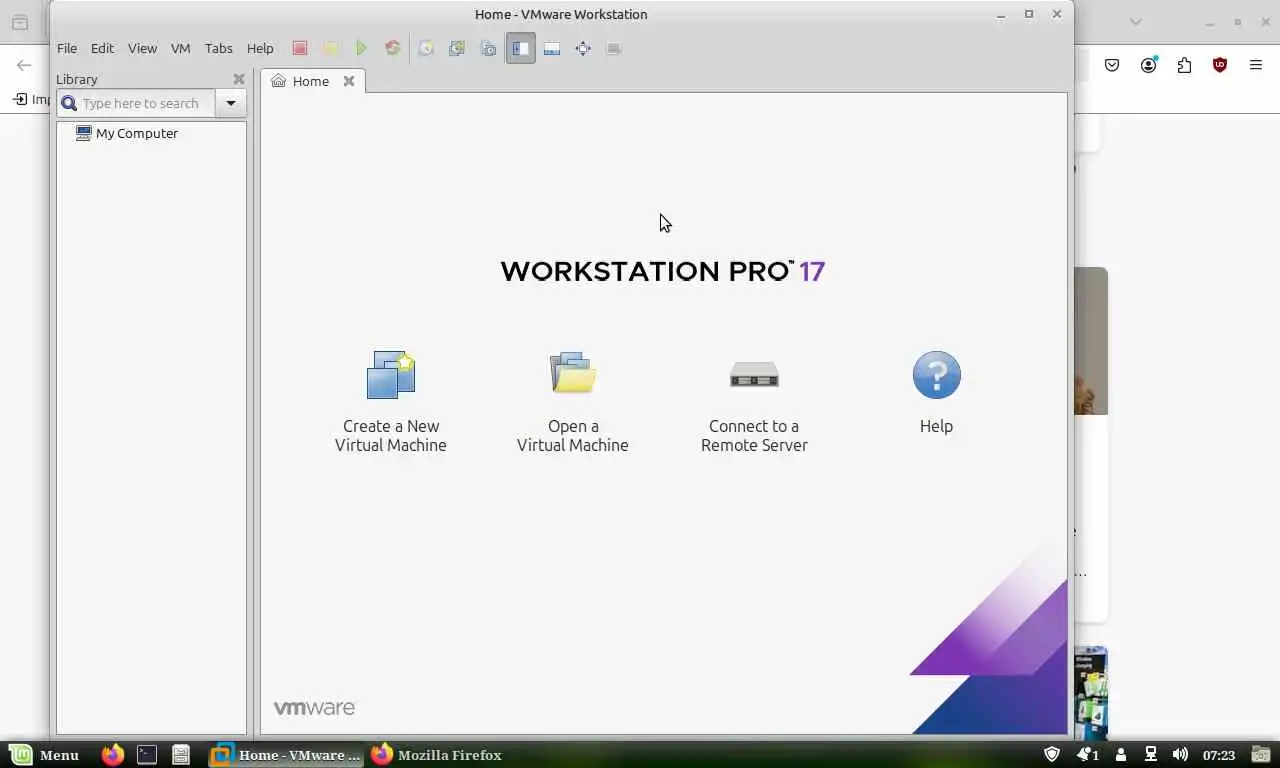The height and width of the screenshot is (768, 1280).
Task: Open the Firefox list all tabs chevron
Action: [x=1136, y=21]
